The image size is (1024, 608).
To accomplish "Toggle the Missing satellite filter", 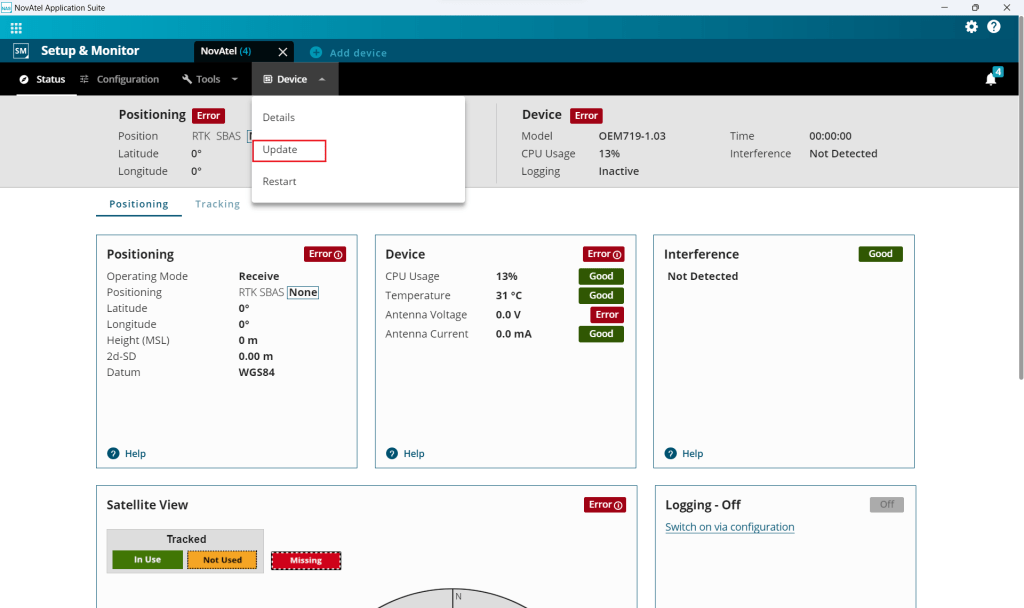I will click(x=306, y=560).
